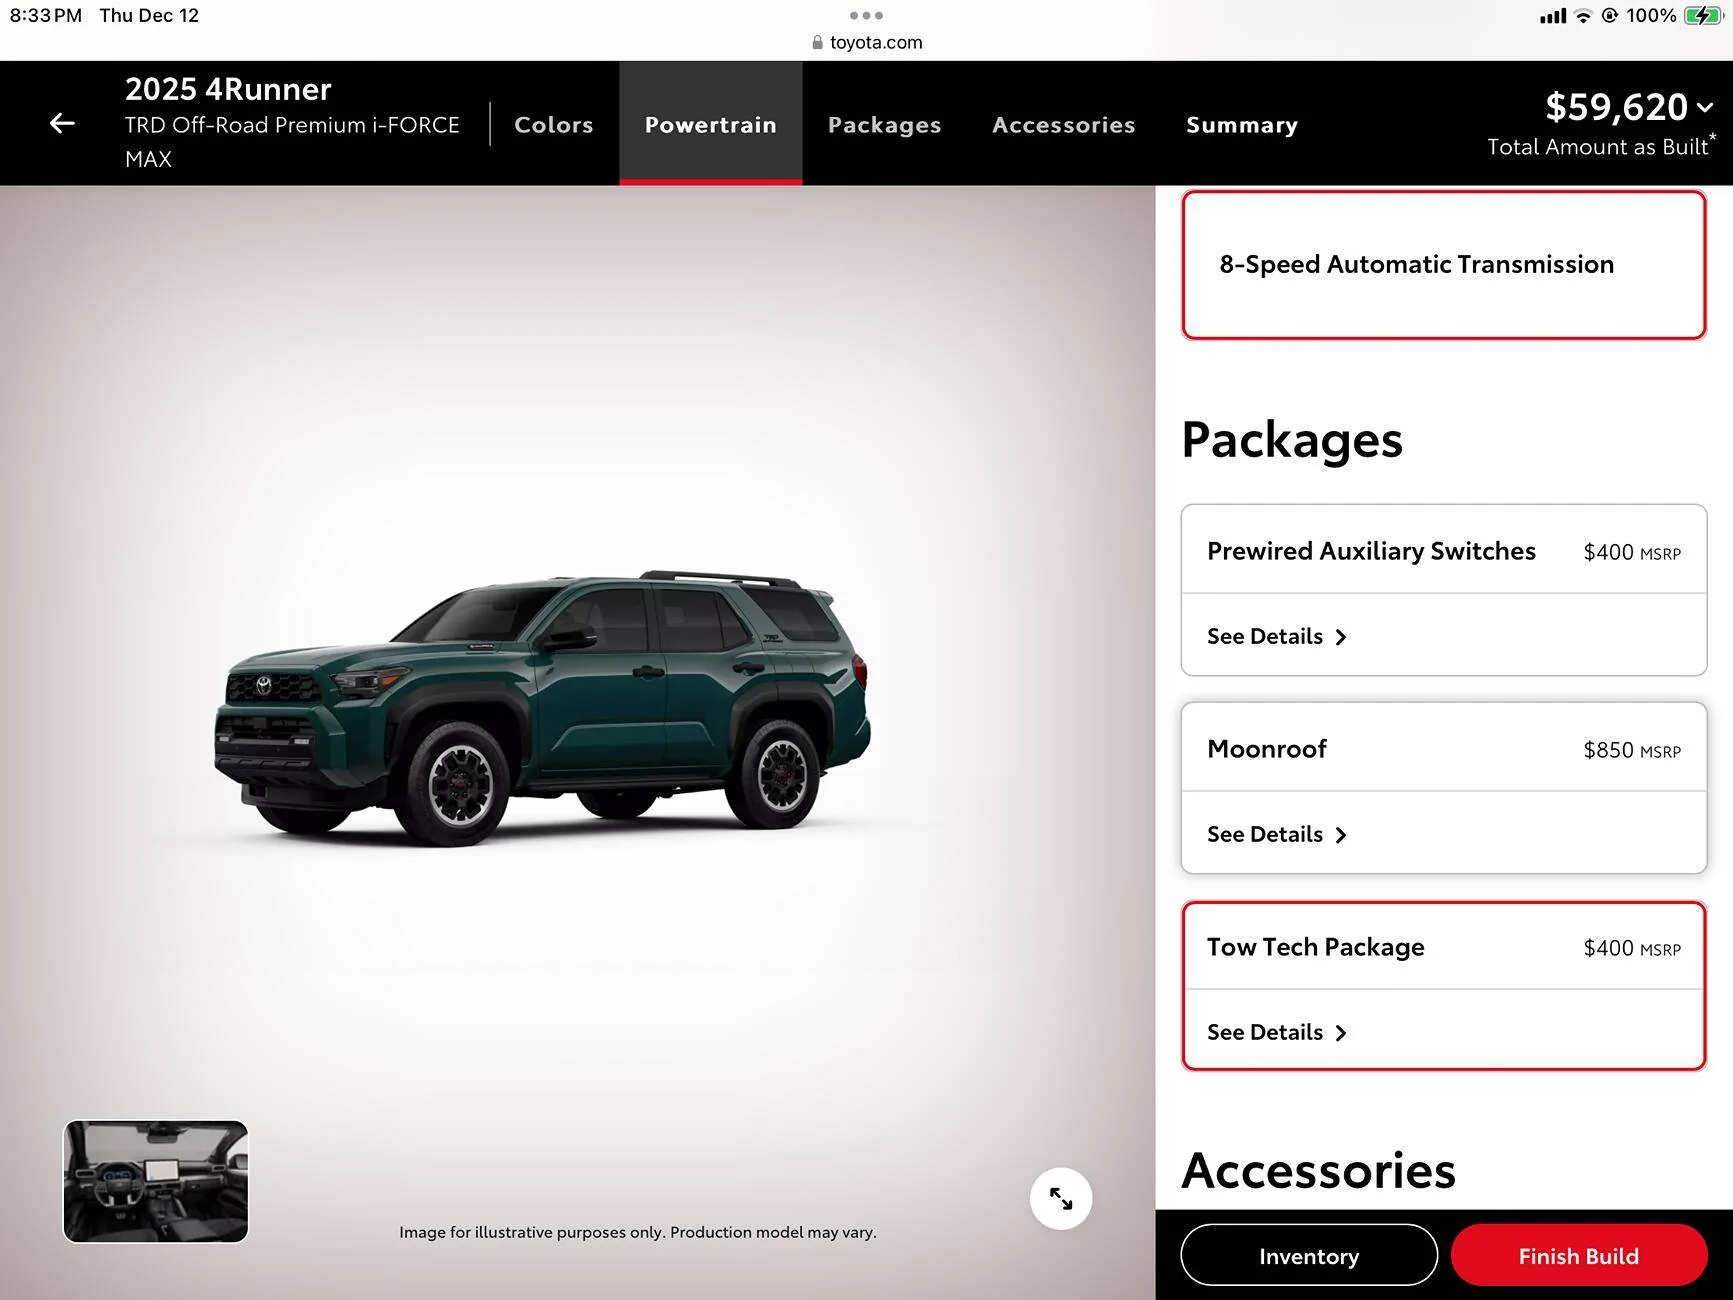
Task: Tap the Safari three-dots multitasking icon
Action: point(866,15)
